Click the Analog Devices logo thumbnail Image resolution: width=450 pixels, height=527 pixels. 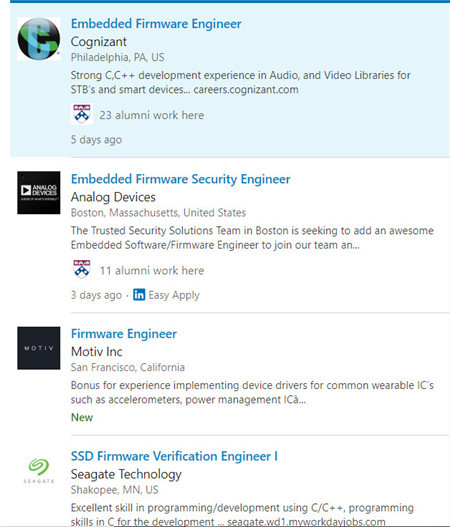39,193
